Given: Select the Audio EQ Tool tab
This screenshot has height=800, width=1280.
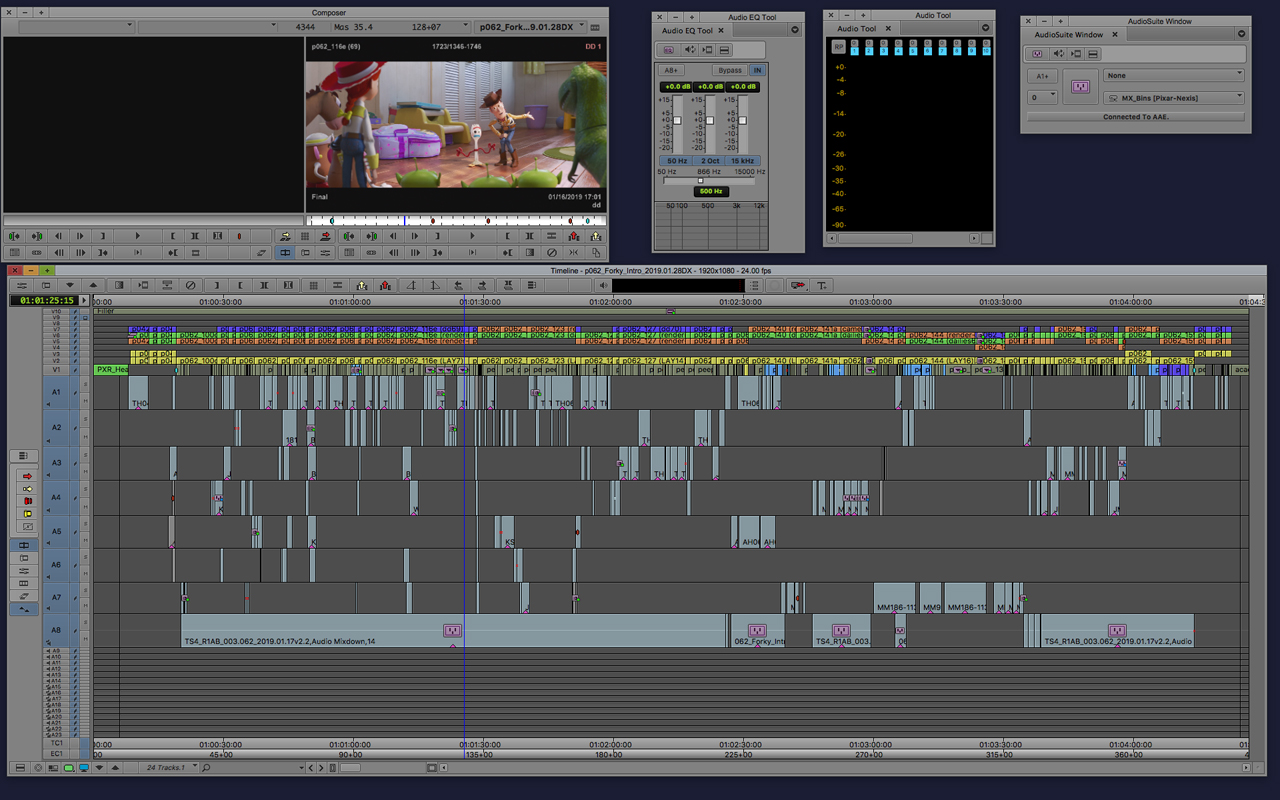Looking at the screenshot, I should tap(693, 30).
